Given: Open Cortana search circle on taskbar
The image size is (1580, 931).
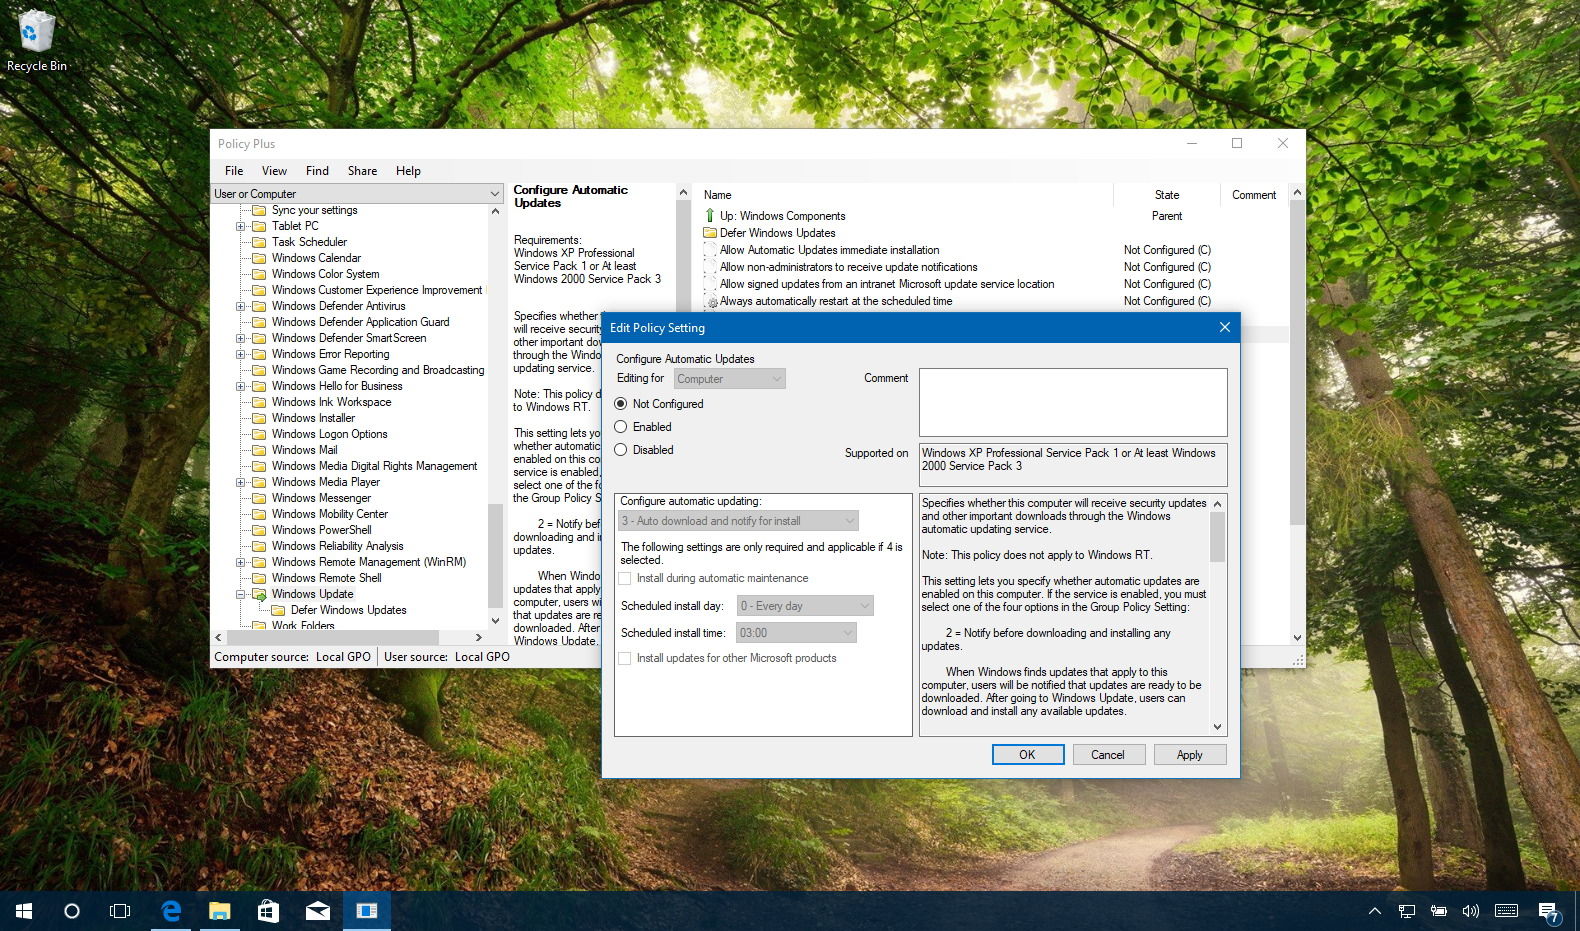Looking at the screenshot, I should (72, 911).
